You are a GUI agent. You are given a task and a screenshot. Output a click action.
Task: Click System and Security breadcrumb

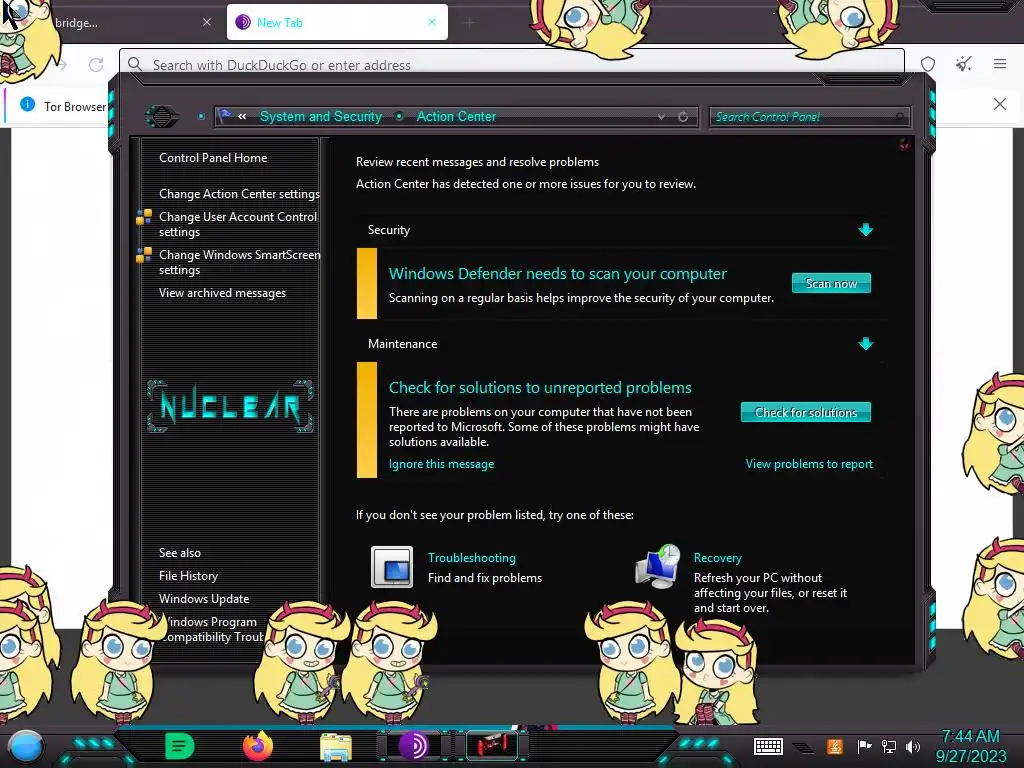click(321, 116)
